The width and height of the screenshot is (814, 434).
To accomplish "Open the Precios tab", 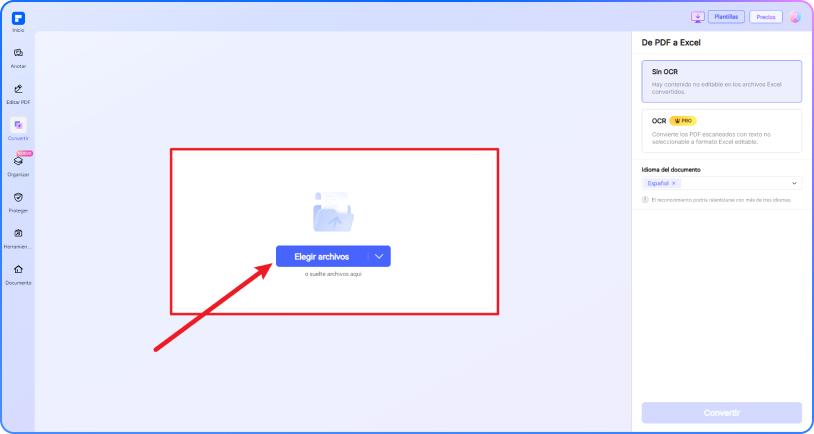I will click(x=766, y=17).
